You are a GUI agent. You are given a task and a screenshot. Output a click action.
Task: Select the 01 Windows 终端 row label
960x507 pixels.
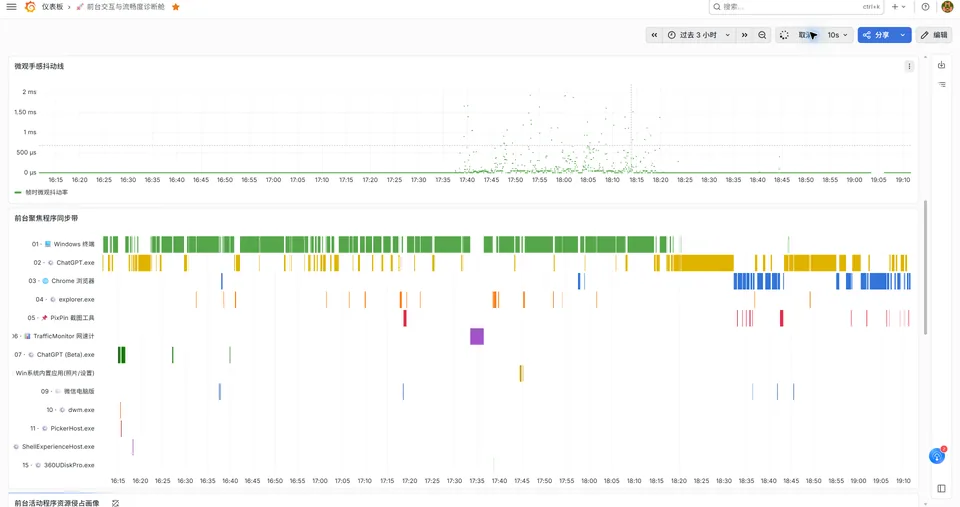click(63, 244)
